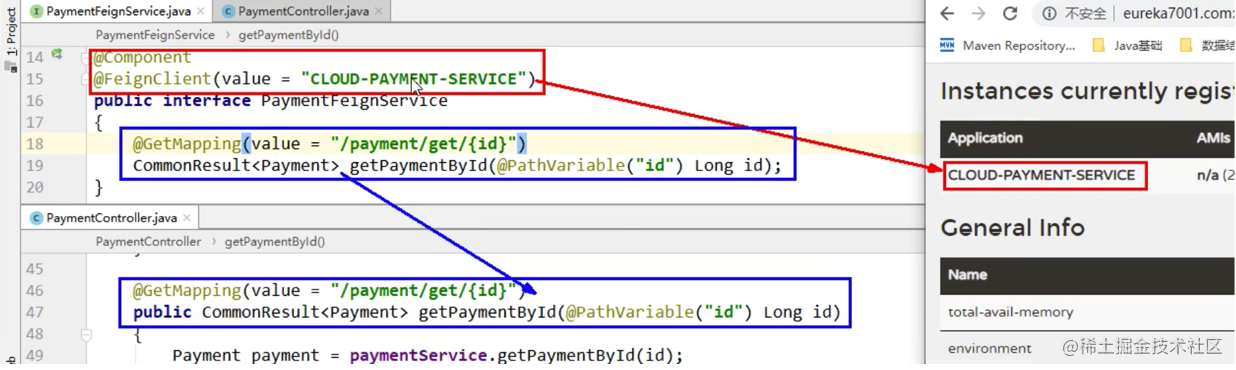The image size is (1236, 370).
Task: Go forward in the browser
Action: point(979,13)
